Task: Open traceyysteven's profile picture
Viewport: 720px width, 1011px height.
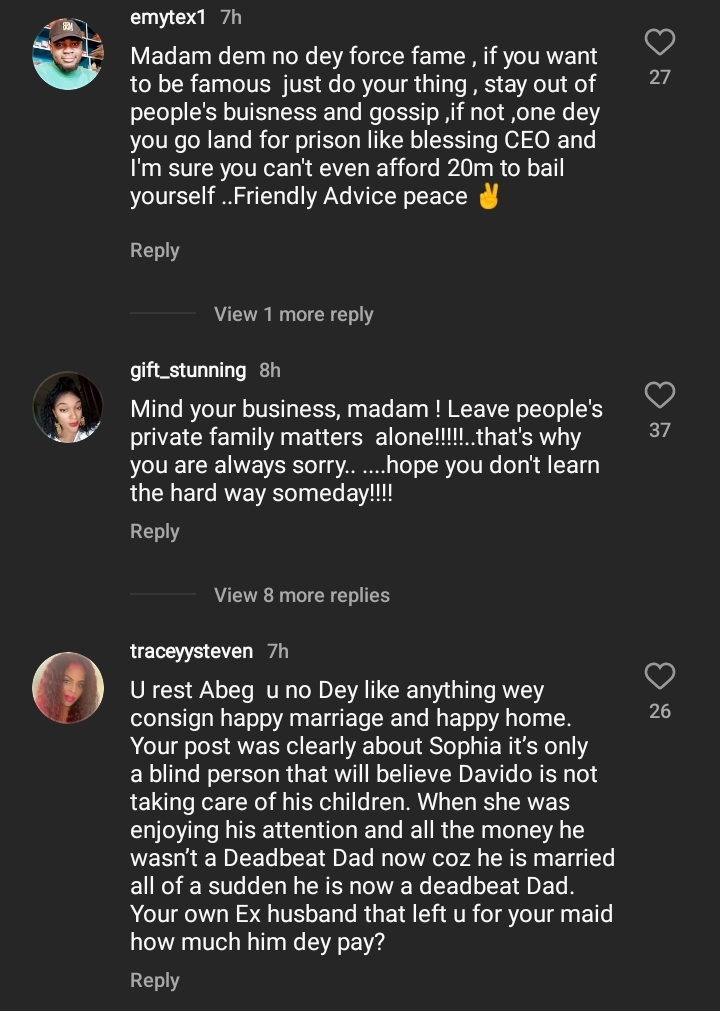Action: 68,688
